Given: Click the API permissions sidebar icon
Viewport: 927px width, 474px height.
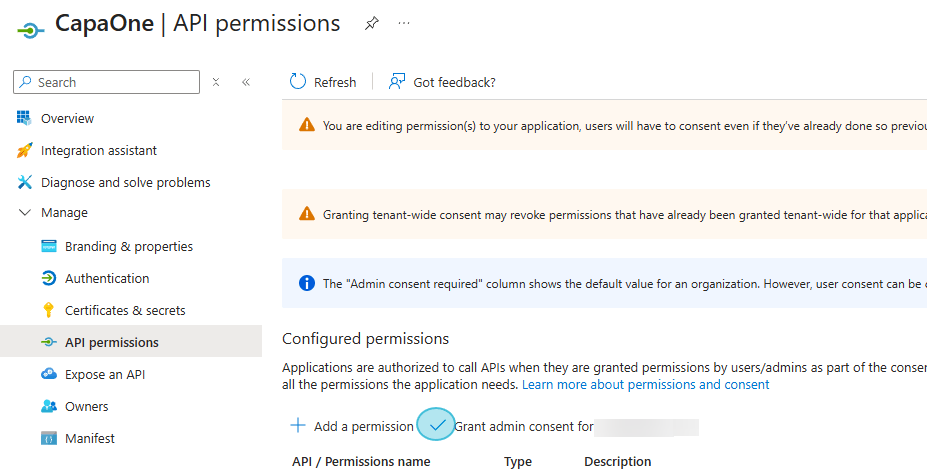Looking at the screenshot, I should 49,342.
